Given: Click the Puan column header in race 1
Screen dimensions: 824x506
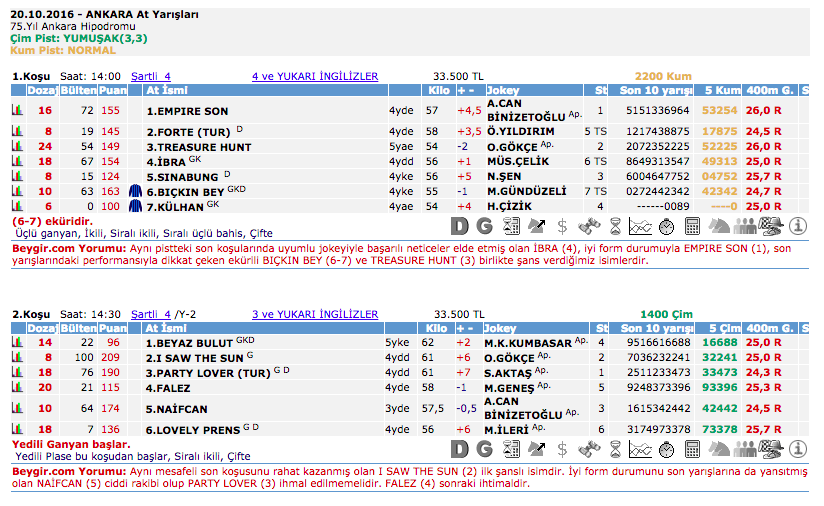Looking at the screenshot, I should point(112,90).
